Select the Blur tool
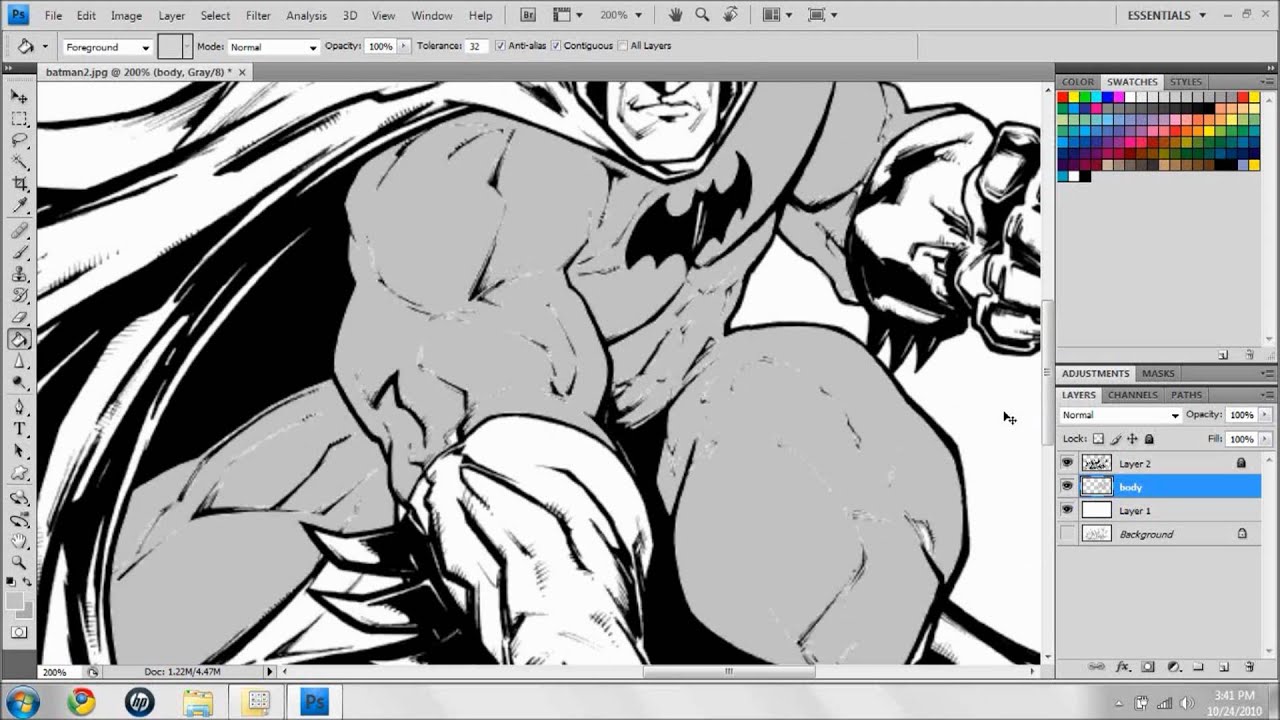 [x=19, y=362]
